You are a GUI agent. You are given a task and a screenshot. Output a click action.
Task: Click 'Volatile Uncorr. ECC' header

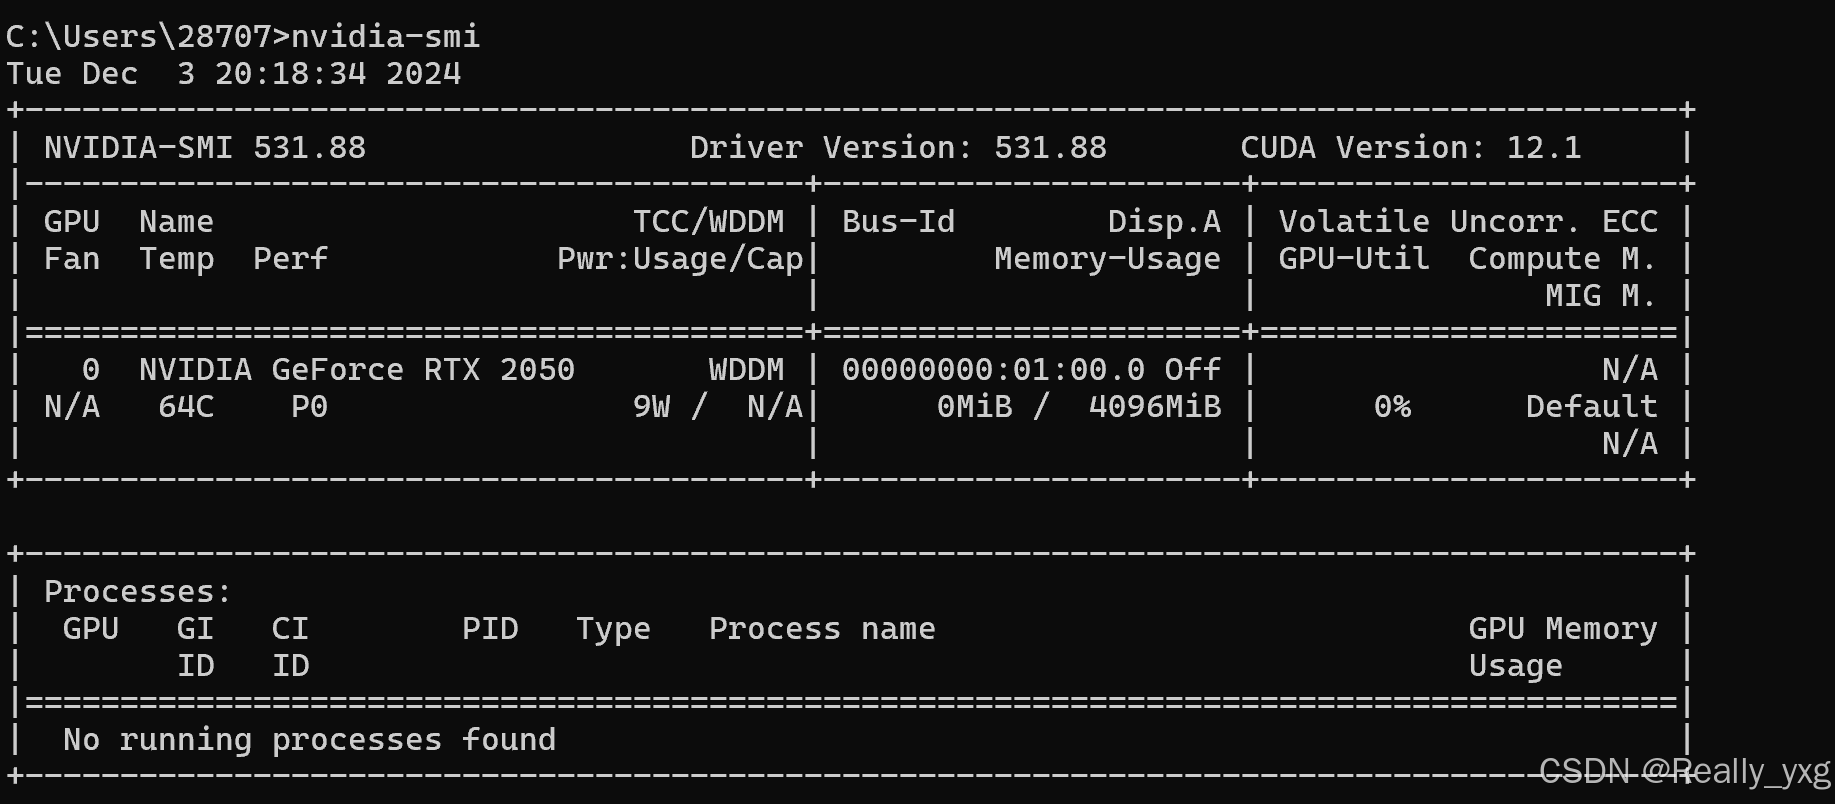(1468, 222)
